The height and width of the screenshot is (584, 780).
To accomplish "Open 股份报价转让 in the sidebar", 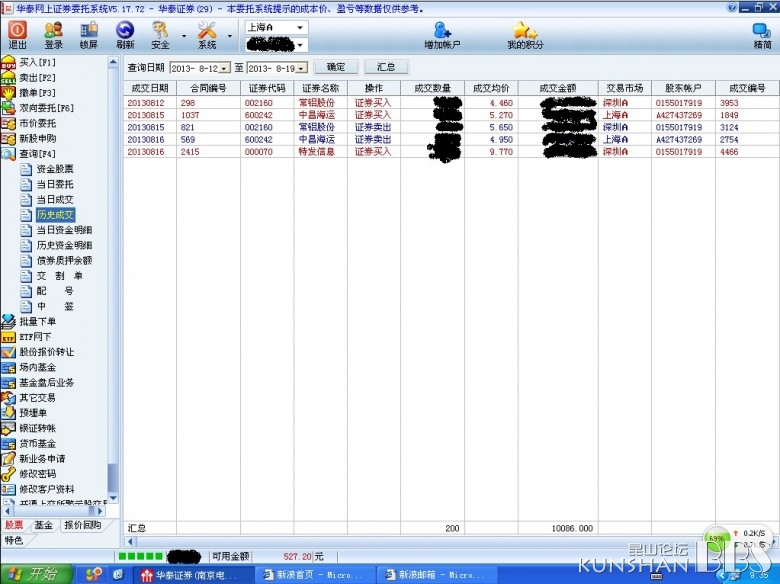I will [46, 352].
